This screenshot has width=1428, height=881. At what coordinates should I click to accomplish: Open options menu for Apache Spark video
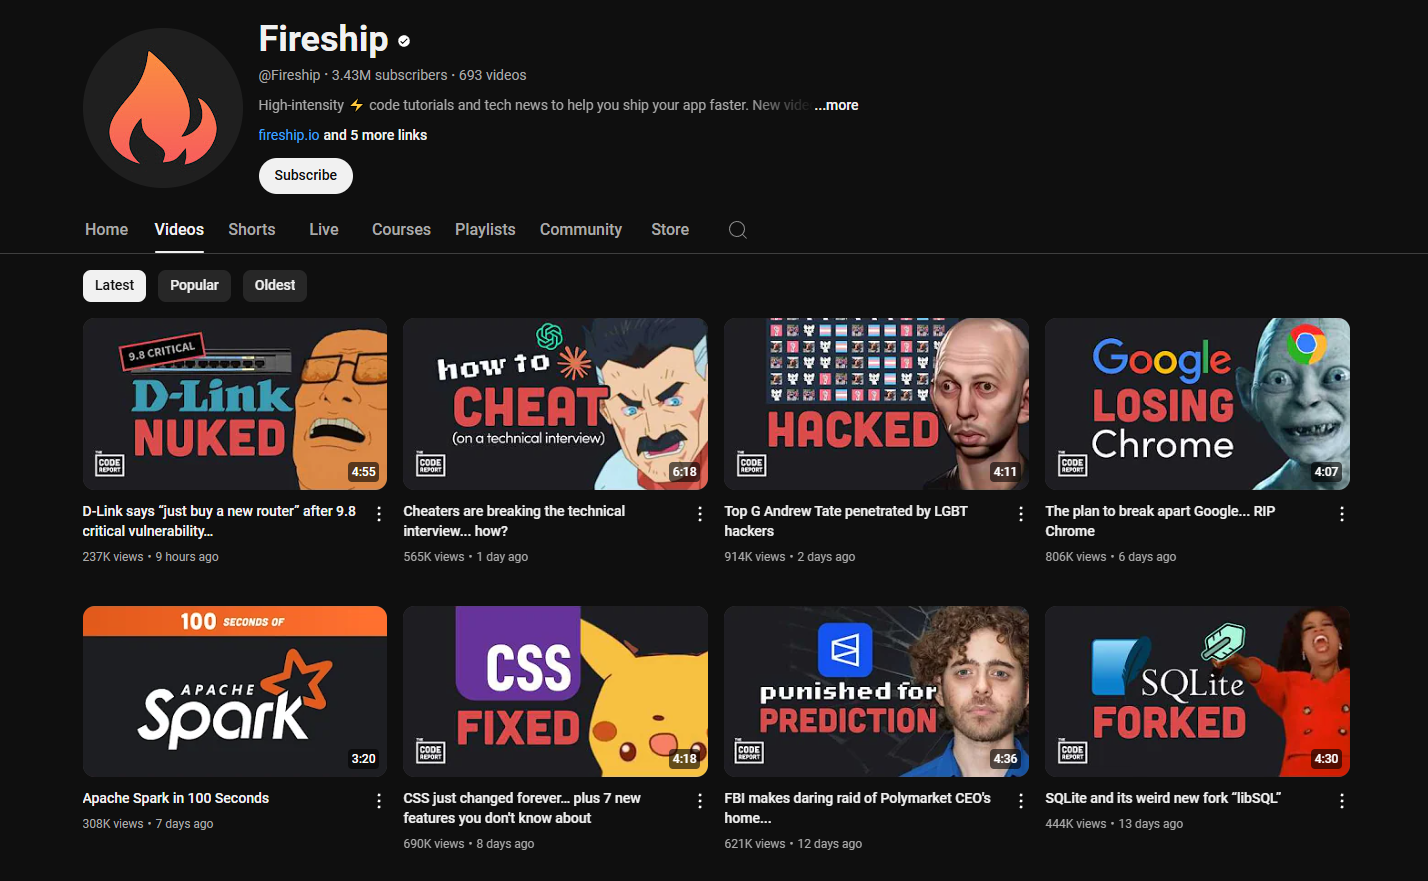tap(379, 801)
